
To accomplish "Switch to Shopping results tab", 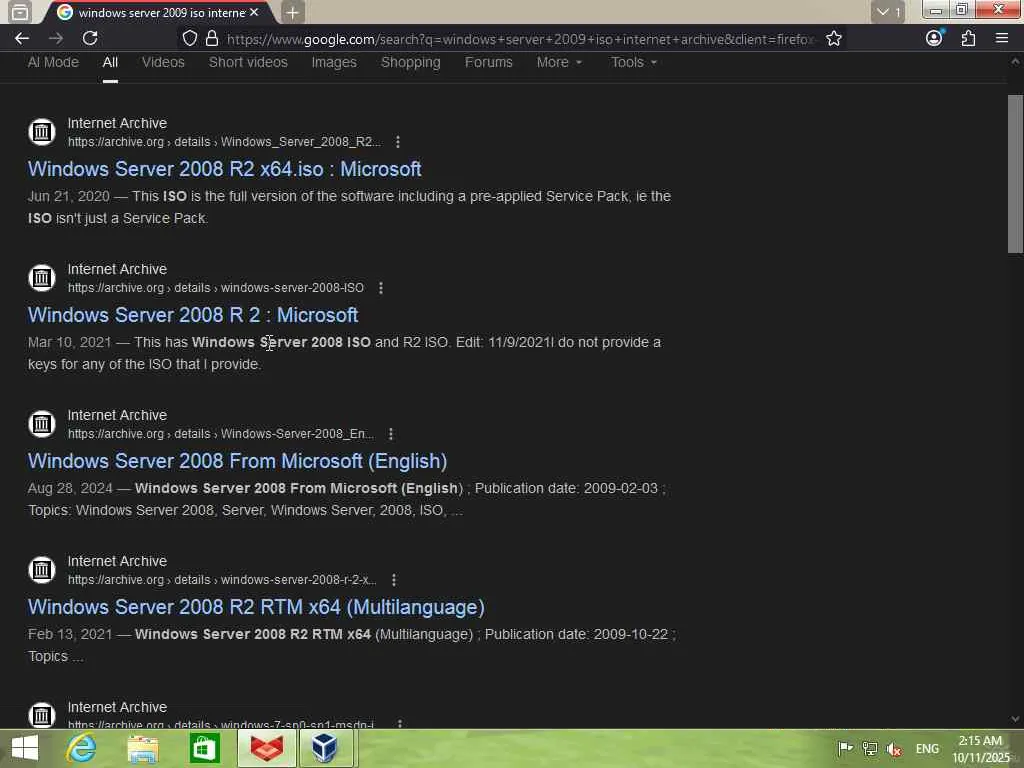I will tap(411, 62).
